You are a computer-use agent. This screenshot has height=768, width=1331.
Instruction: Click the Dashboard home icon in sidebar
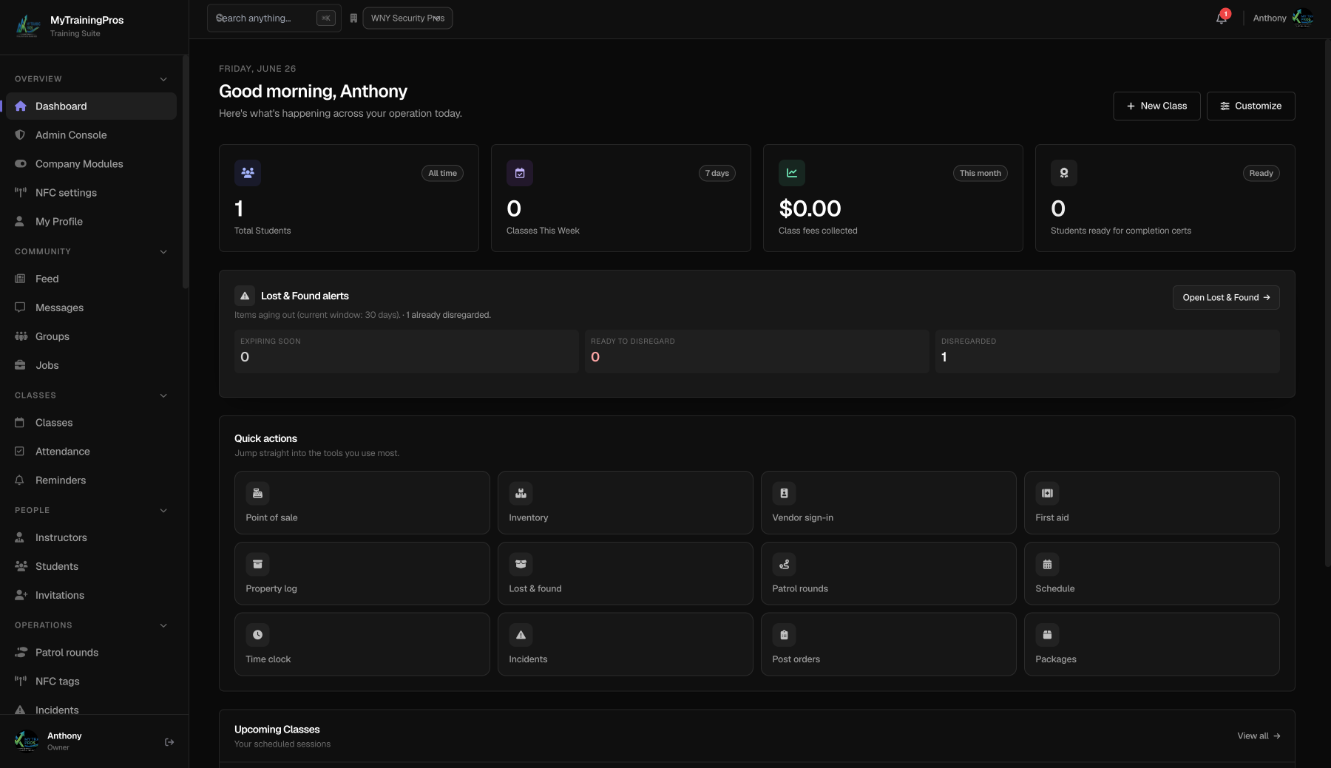(20, 106)
